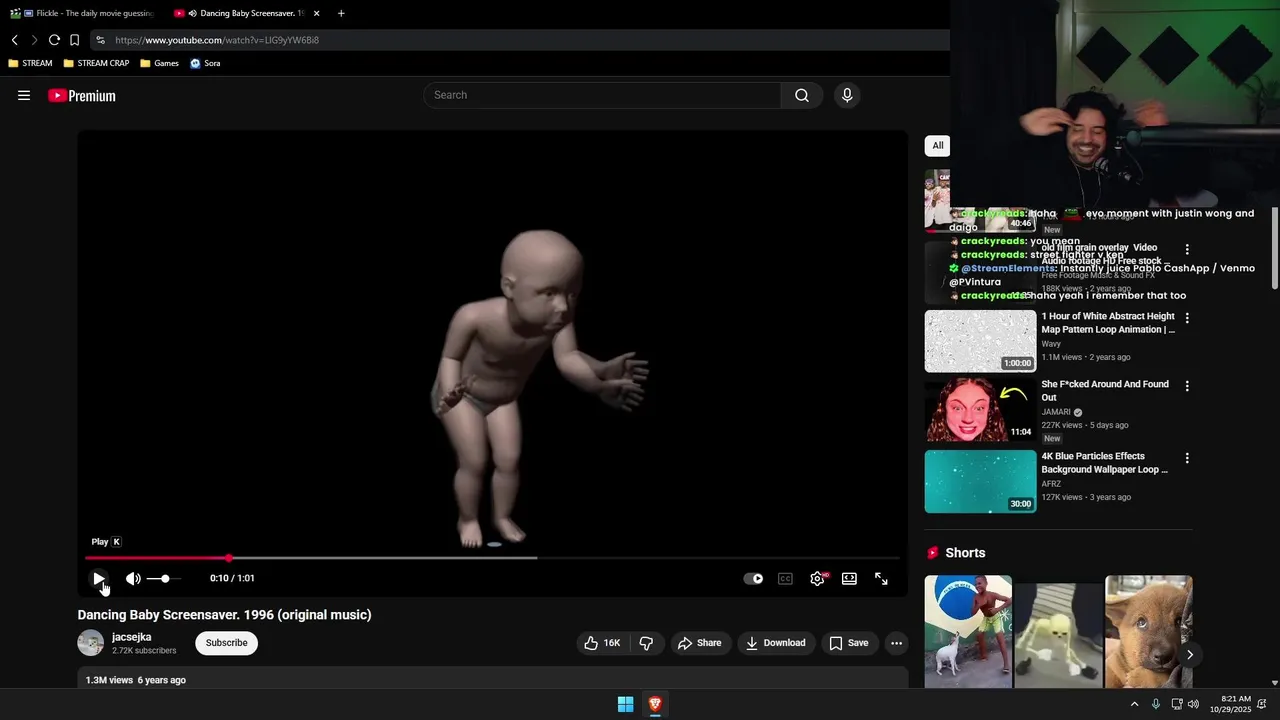Open 4K Blue Particles Effects video thumbnail

[x=980, y=481]
